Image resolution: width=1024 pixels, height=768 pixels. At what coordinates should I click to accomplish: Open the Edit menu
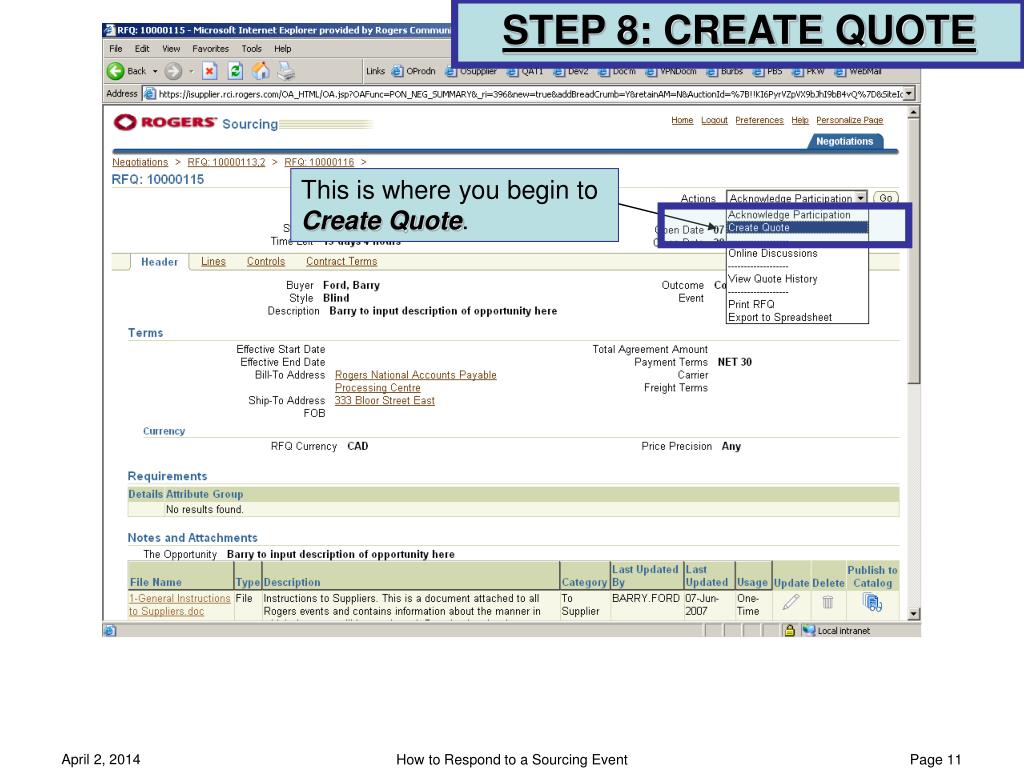click(x=142, y=48)
